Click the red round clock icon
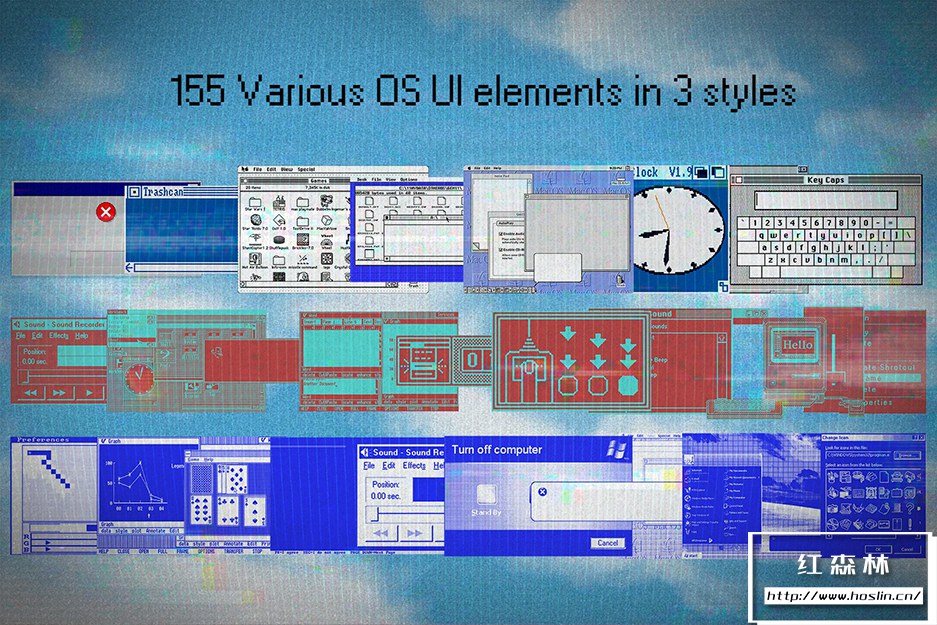The image size is (937, 625). 140,378
